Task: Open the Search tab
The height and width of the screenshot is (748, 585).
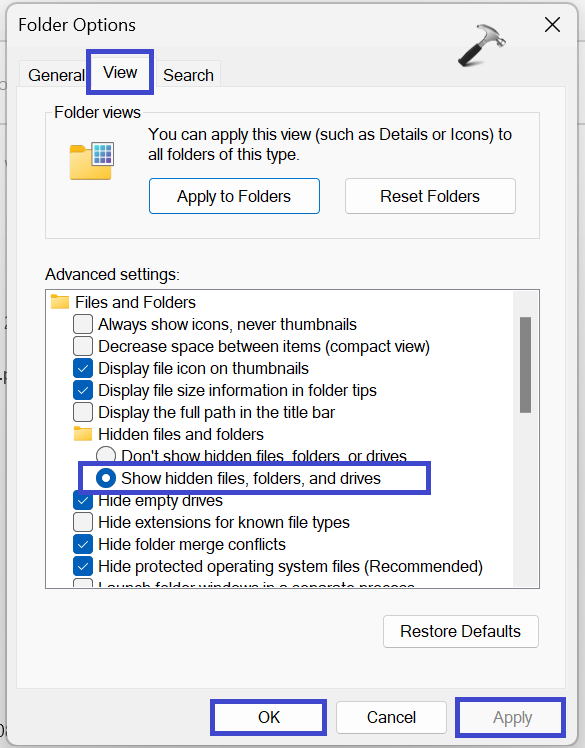Action: coord(188,75)
